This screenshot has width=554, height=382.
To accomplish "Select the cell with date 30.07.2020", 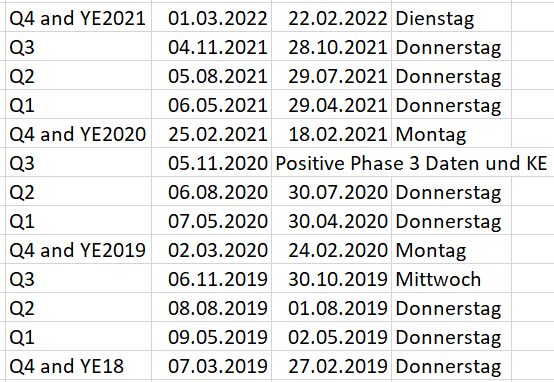I will pos(331,192).
